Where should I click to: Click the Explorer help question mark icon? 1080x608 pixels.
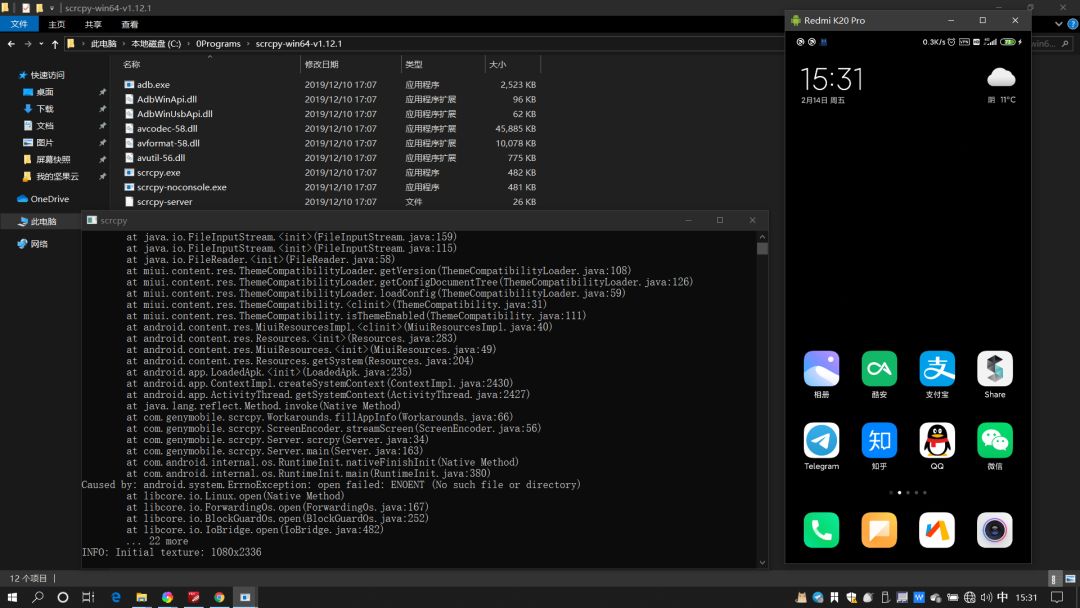[1072, 24]
